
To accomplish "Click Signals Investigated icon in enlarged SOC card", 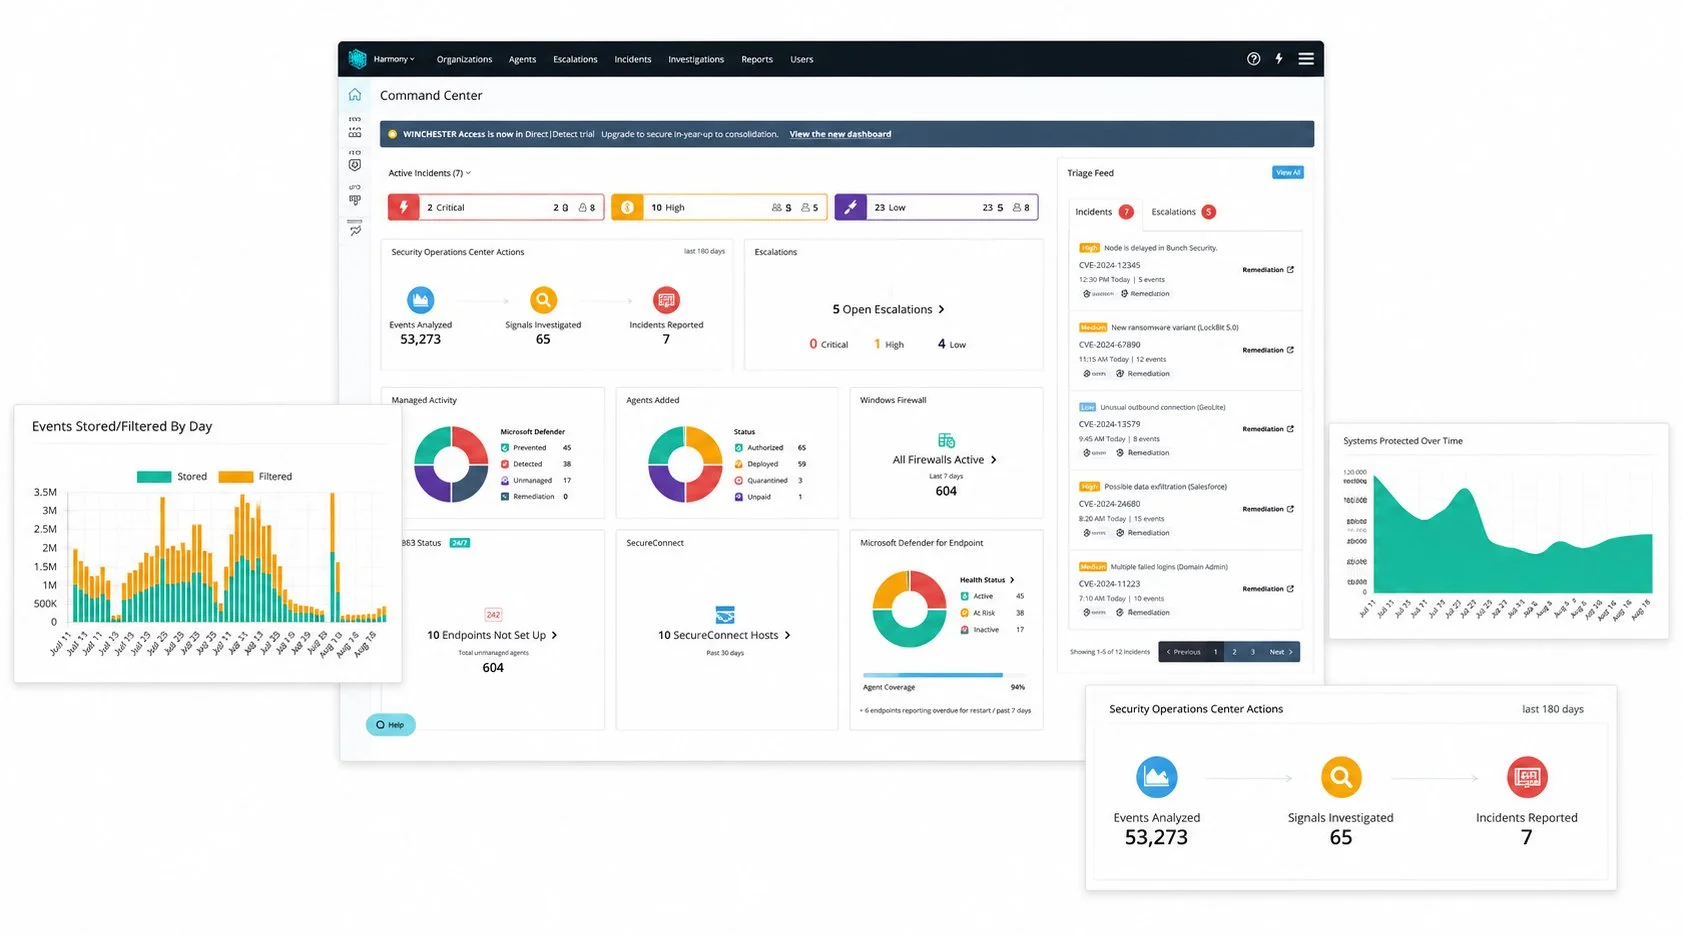I will (x=1341, y=777).
